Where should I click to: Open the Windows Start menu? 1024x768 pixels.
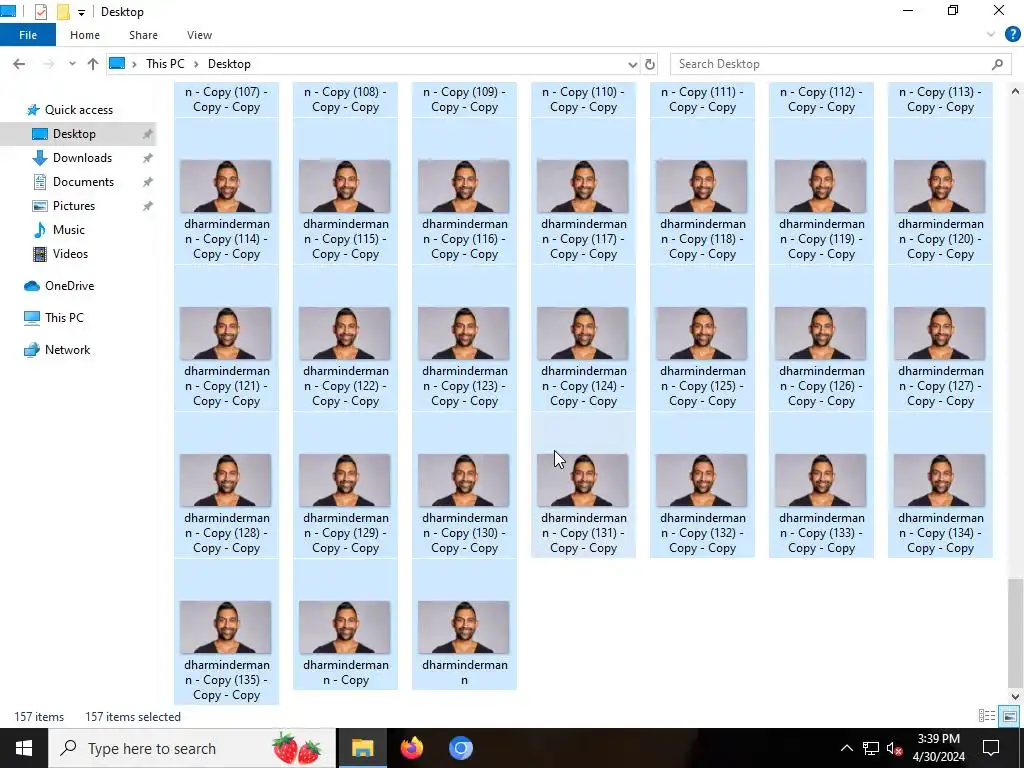pyautogui.click(x=24, y=748)
